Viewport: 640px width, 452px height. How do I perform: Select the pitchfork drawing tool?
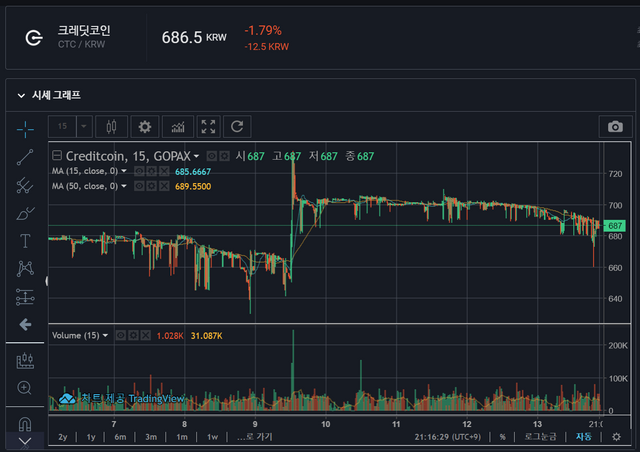(x=25, y=185)
